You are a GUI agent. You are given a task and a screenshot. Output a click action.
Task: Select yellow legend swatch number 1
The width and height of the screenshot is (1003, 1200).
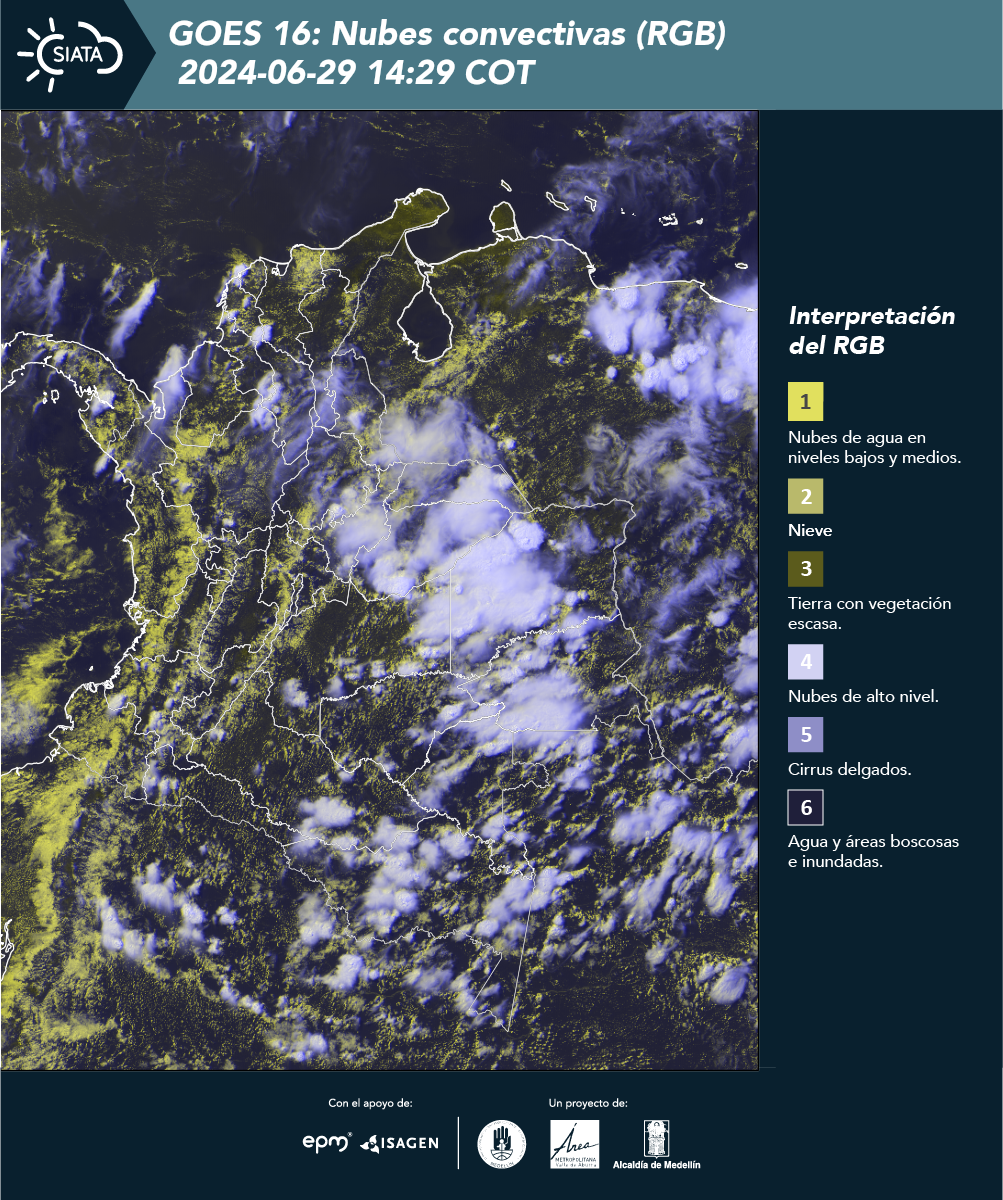point(805,402)
